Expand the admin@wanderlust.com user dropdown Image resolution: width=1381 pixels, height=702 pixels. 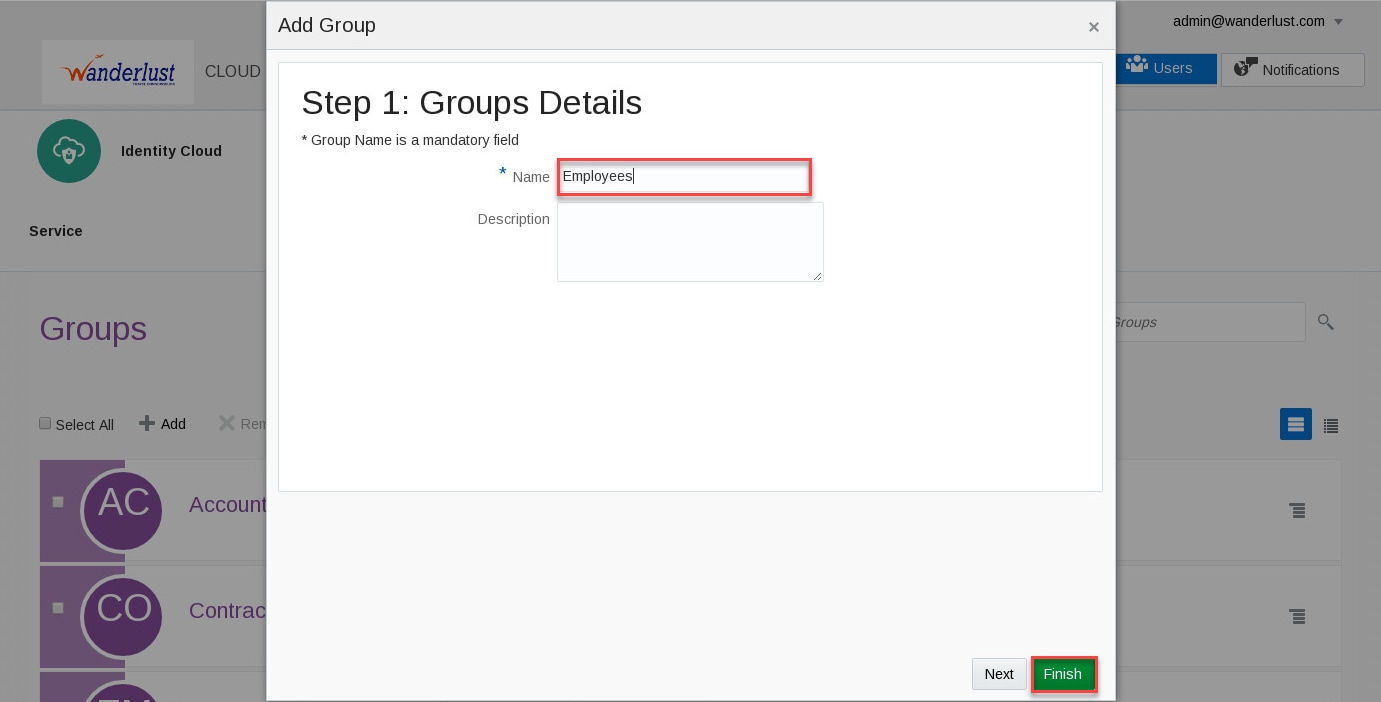(1339, 22)
